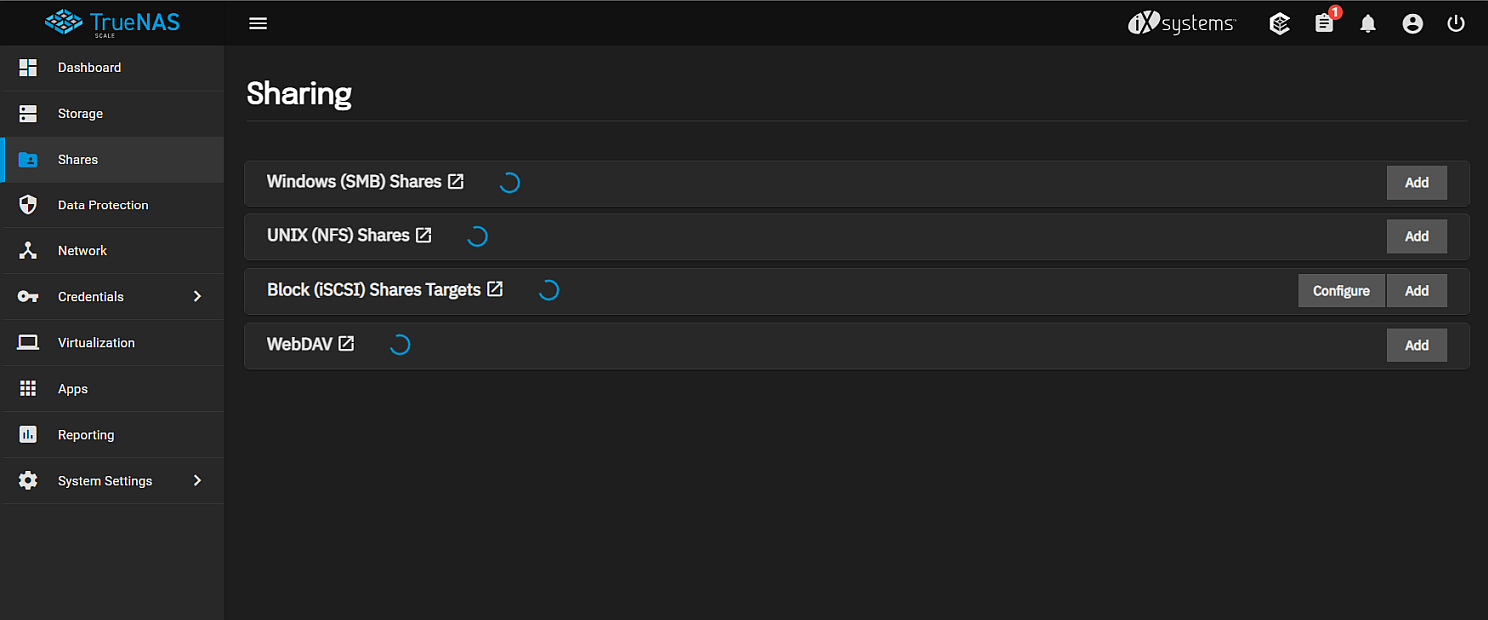This screenshot has height=620, width=1488.
Task: Expand the Credentials submenu chevron
Action: click(x=197, y=296)
